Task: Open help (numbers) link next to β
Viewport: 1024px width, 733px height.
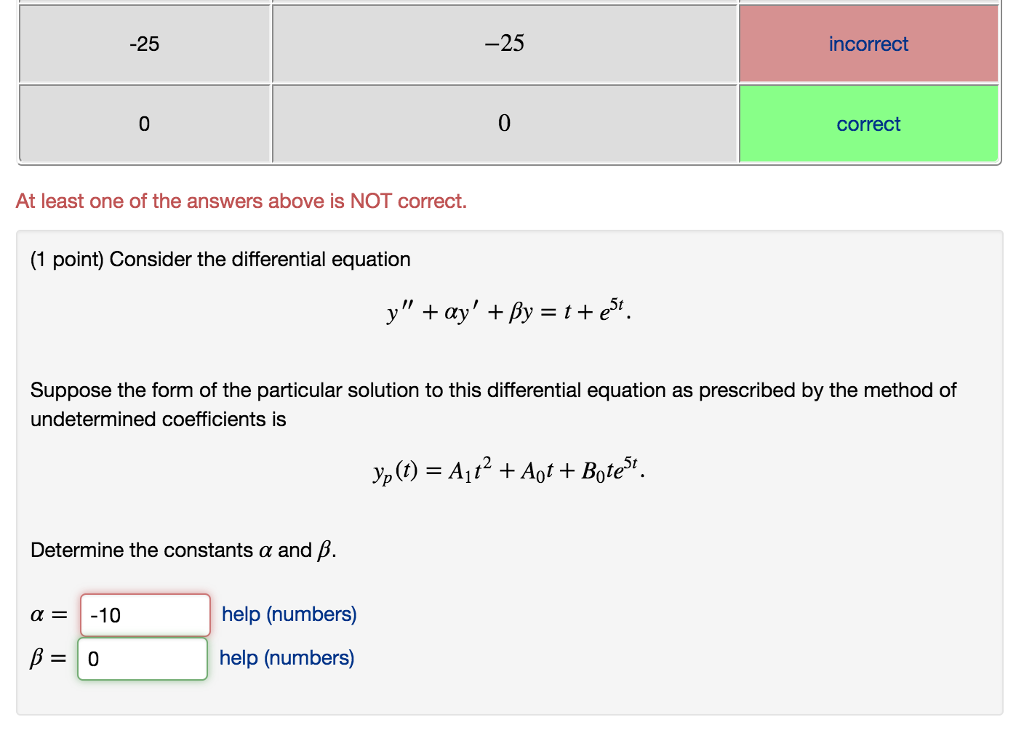Action: pos(287,657)
